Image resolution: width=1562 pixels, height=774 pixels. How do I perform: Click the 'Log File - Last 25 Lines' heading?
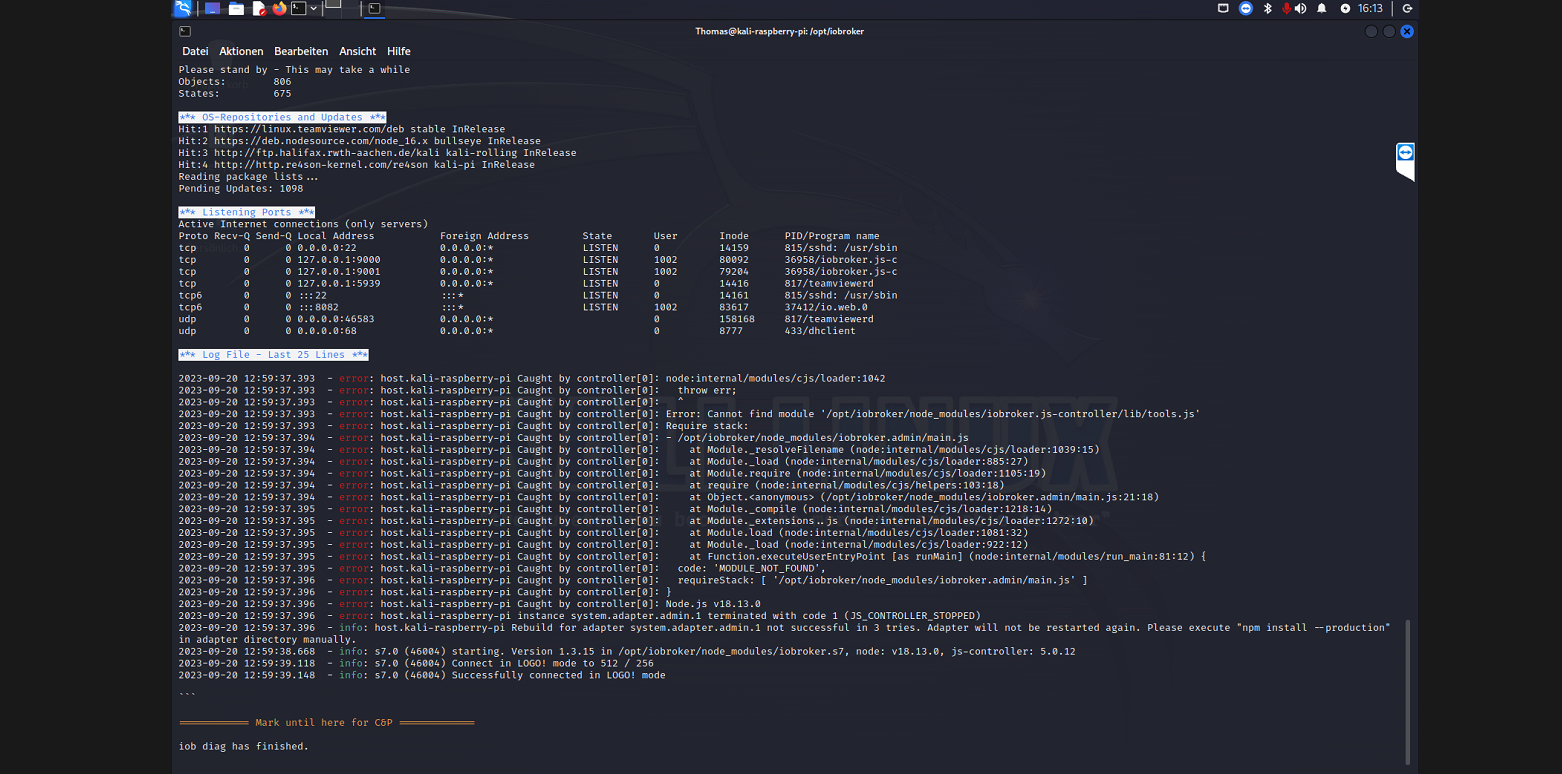point(273,355)
